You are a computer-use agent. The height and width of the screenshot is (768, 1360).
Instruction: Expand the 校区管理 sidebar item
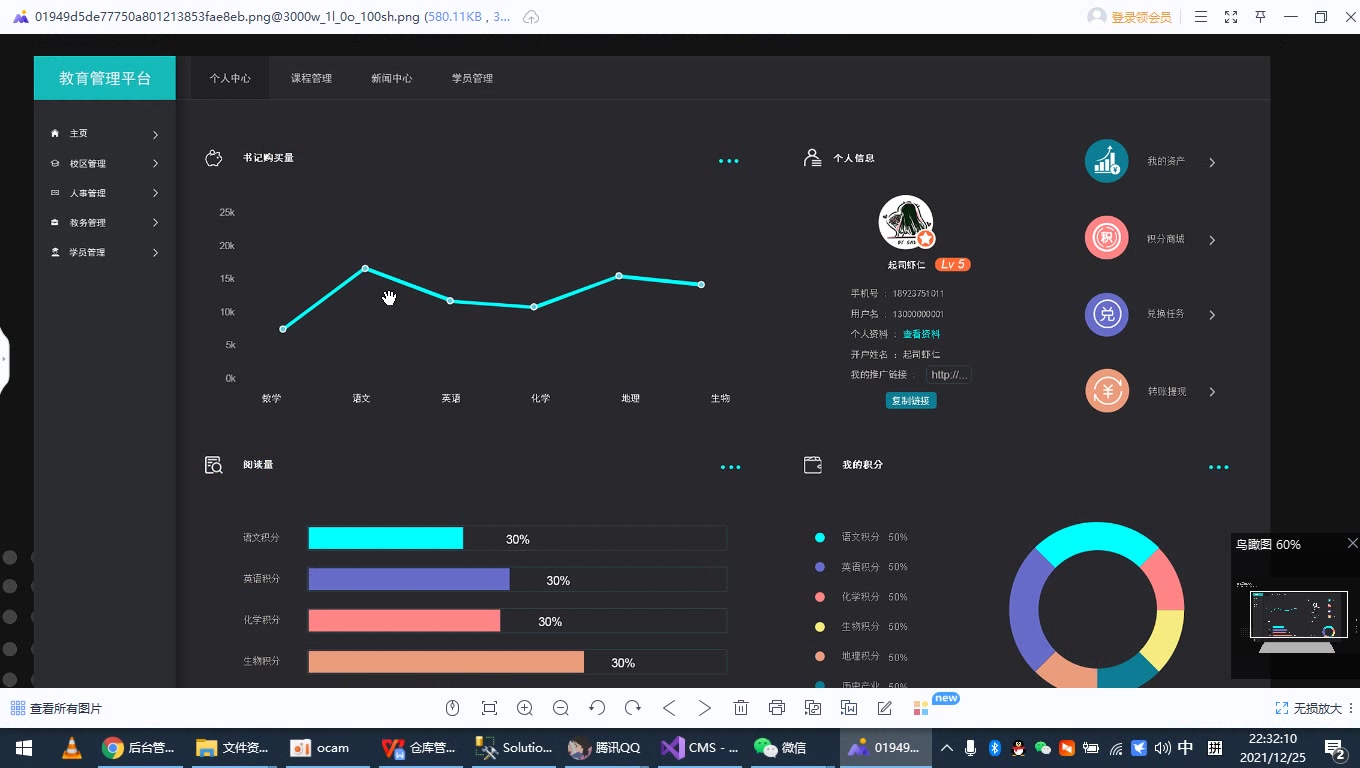tap(104, 163)
